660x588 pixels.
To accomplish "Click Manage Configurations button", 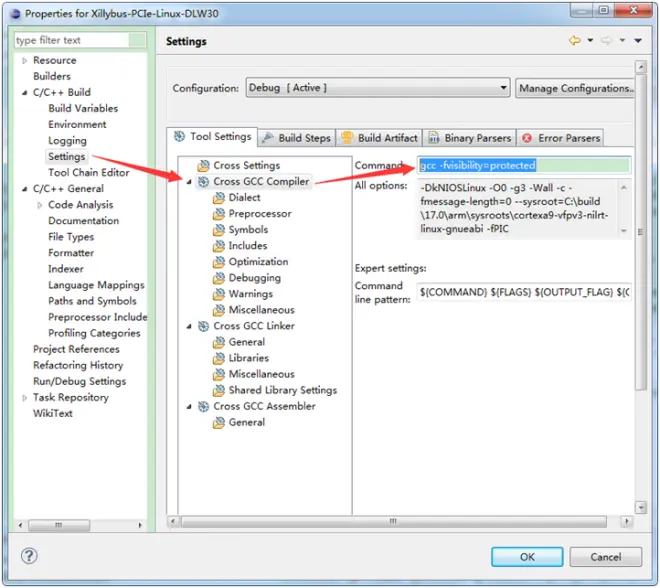I will pyautogui.click(x=575, y=88).
